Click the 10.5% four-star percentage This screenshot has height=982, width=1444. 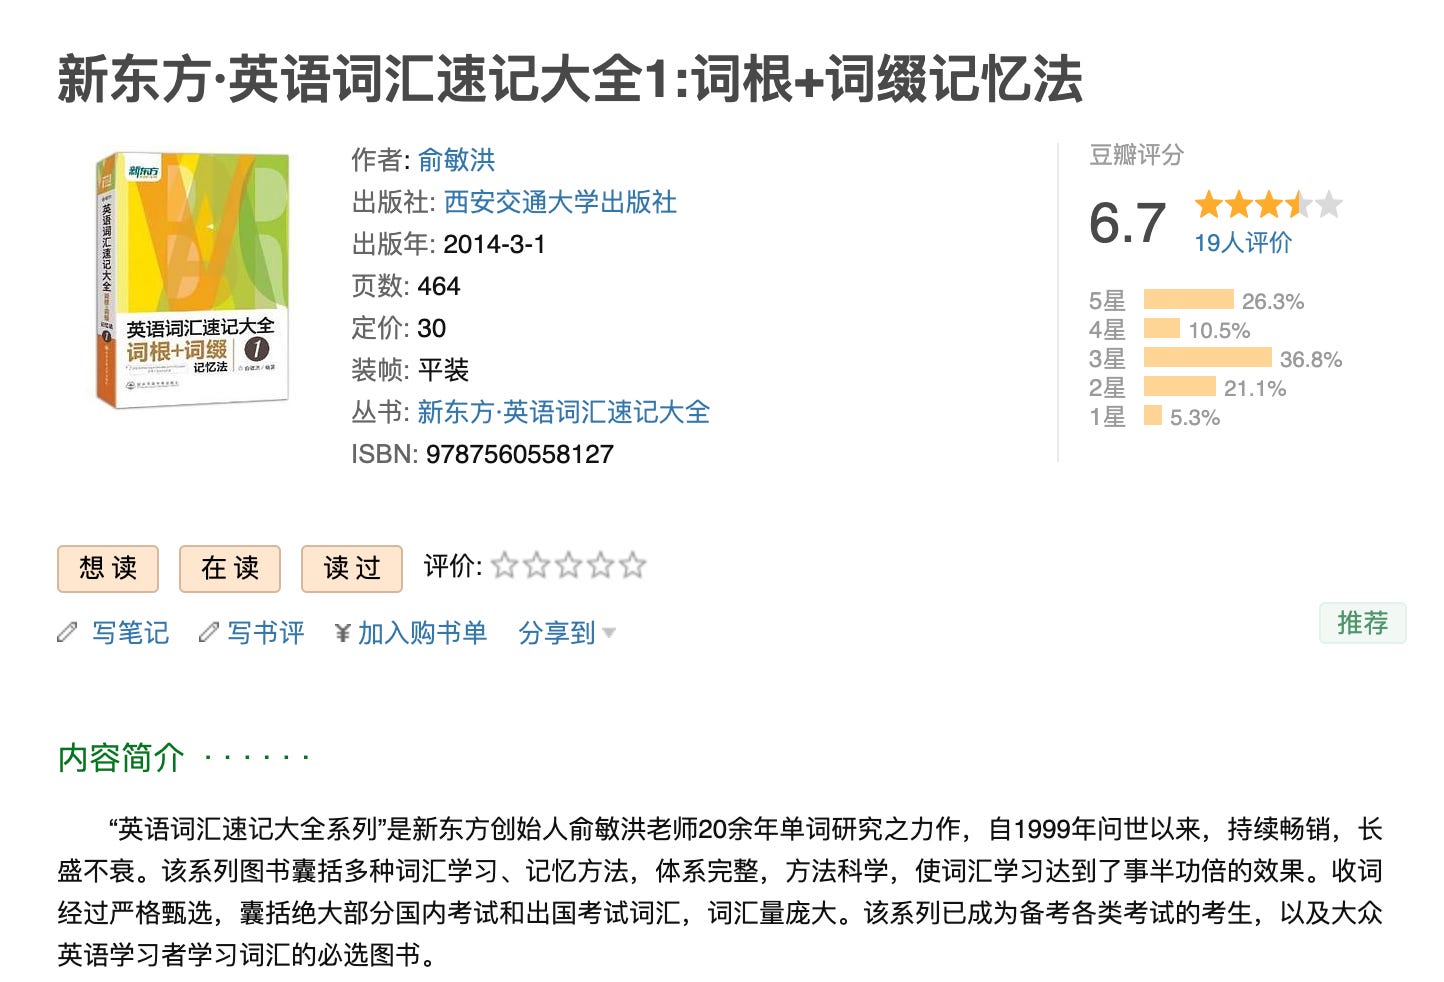pos(1219,330)
